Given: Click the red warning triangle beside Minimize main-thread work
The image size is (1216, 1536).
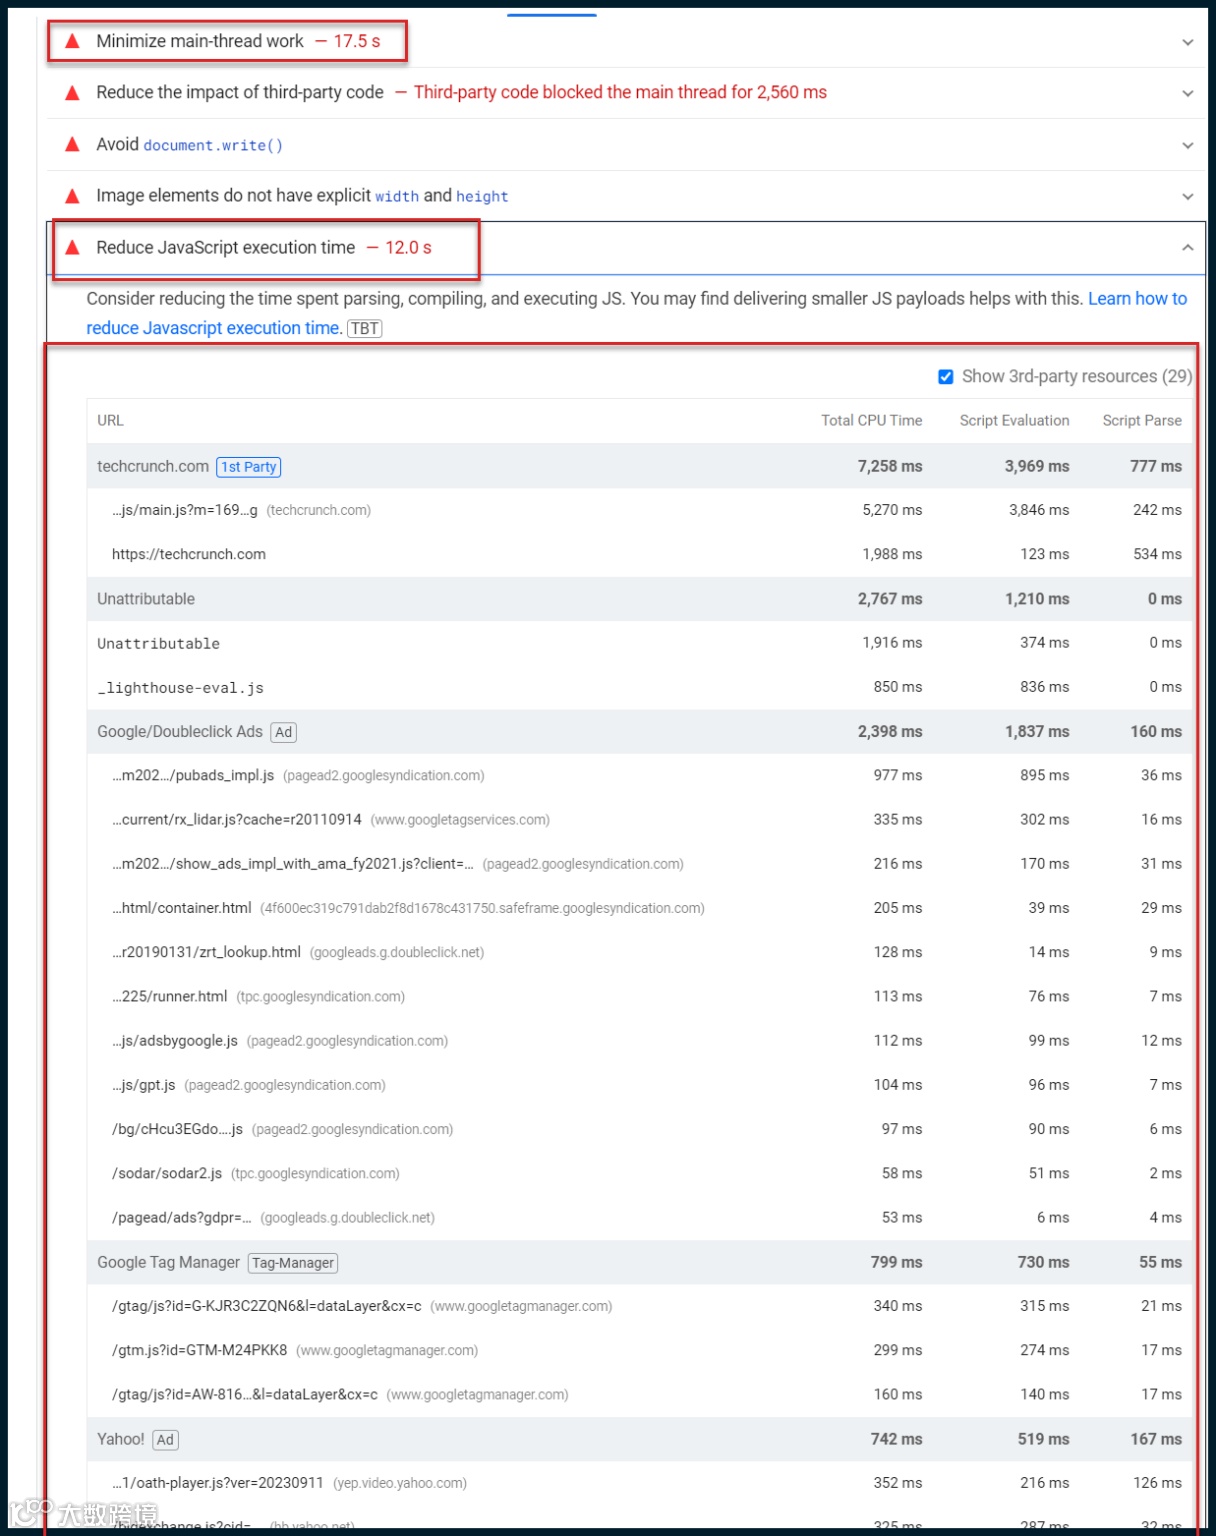Looking at the screenshot, I should [72, 41].
